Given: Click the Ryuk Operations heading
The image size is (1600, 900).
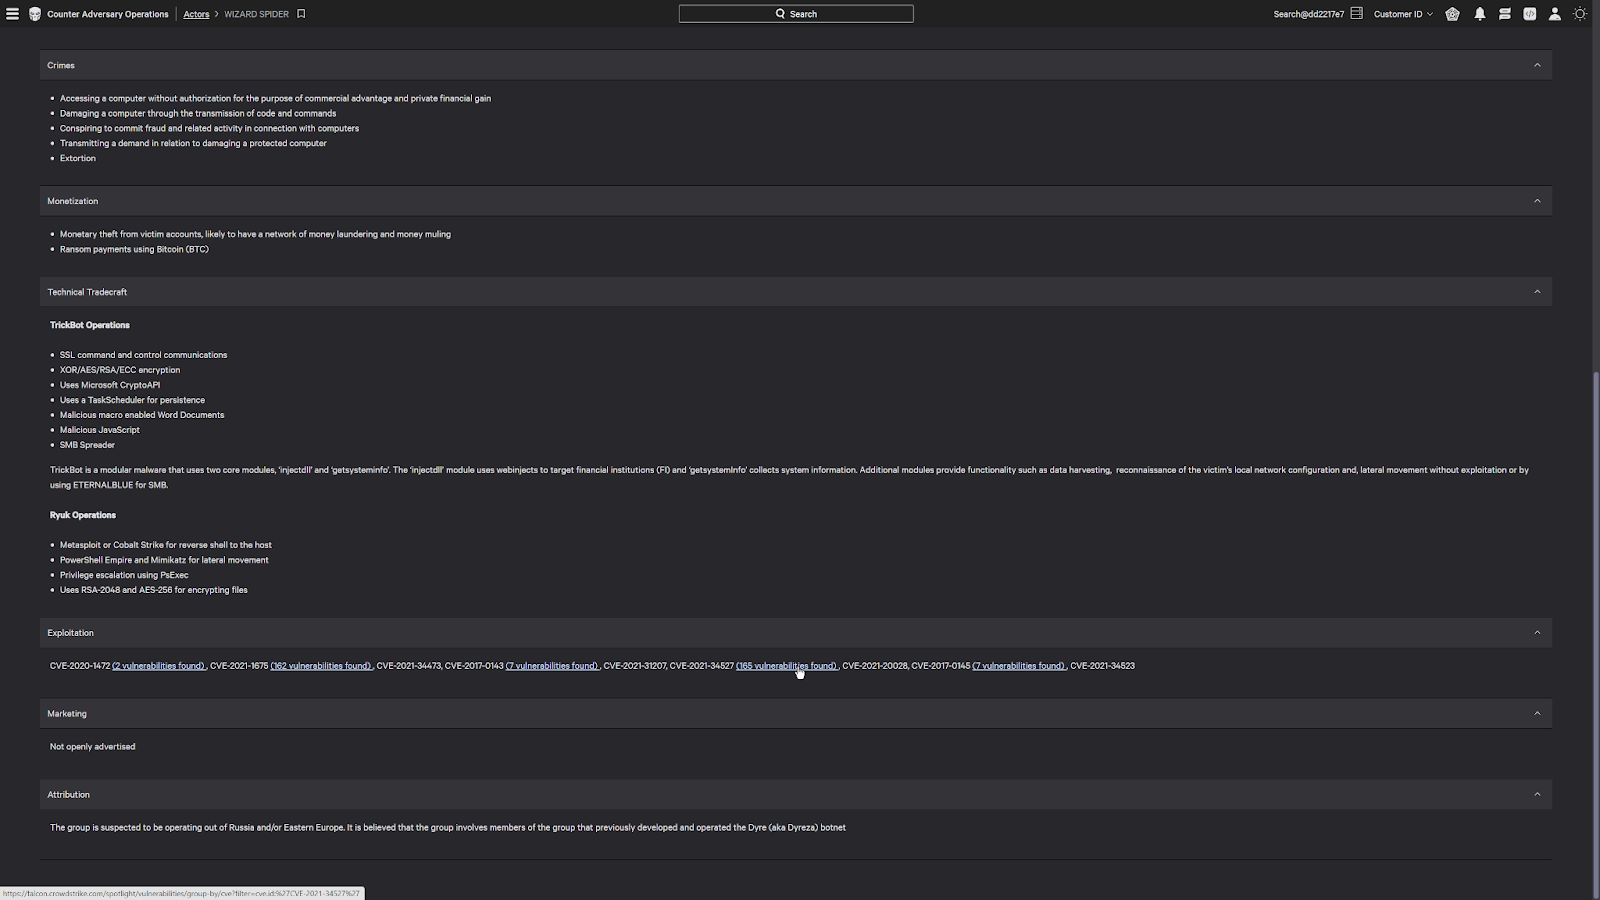Looking at the screenshot, I should tap(83, 515).
